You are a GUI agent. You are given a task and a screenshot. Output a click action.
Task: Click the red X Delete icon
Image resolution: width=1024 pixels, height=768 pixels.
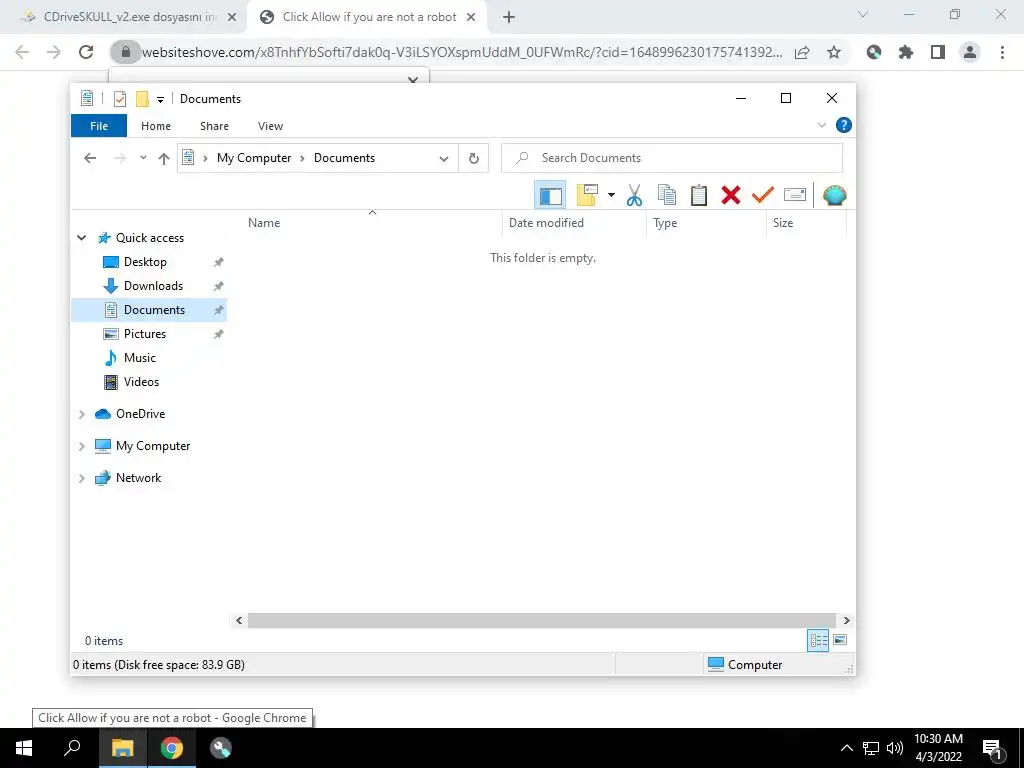pyautogui.click(x=731, y=195)
